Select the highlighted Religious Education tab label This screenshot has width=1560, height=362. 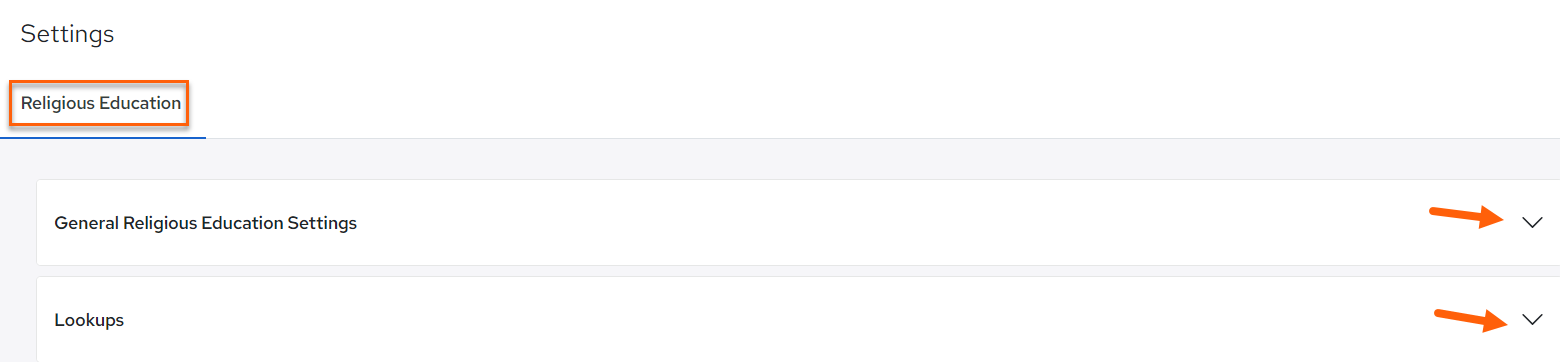tap(101, 103)
